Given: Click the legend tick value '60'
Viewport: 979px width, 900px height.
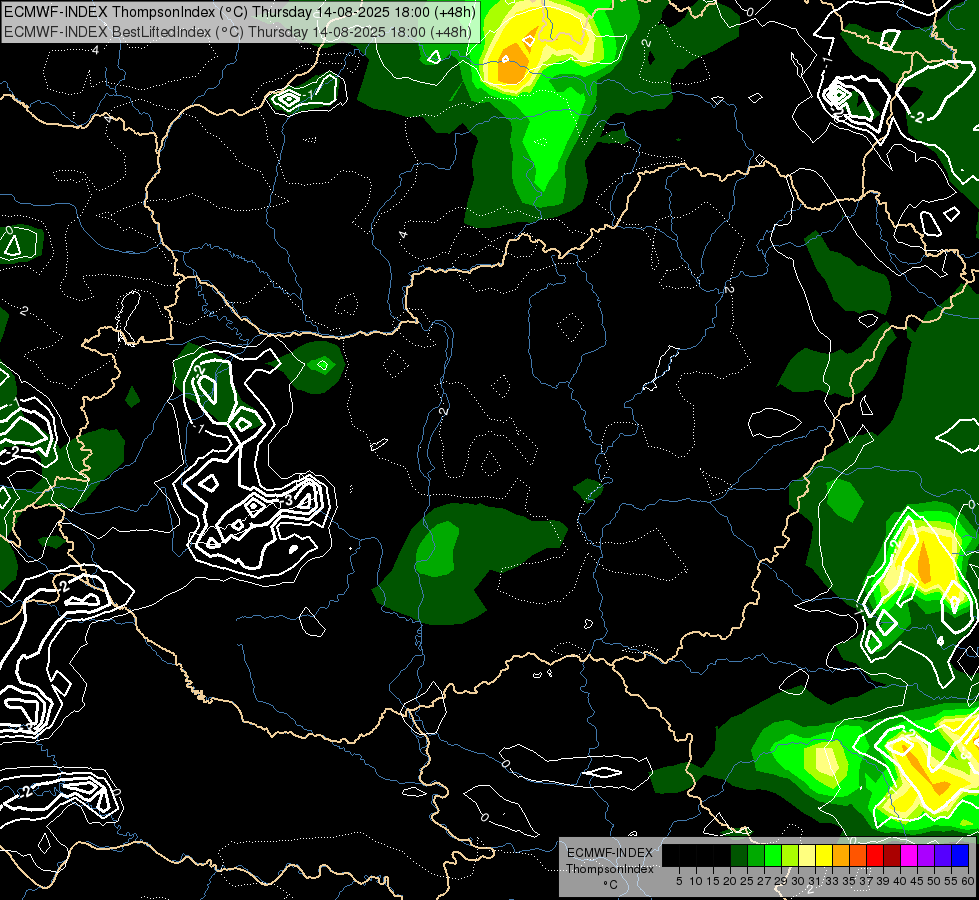Looking at the screenshot, I should pyautogui.click(x=968, y=881).
